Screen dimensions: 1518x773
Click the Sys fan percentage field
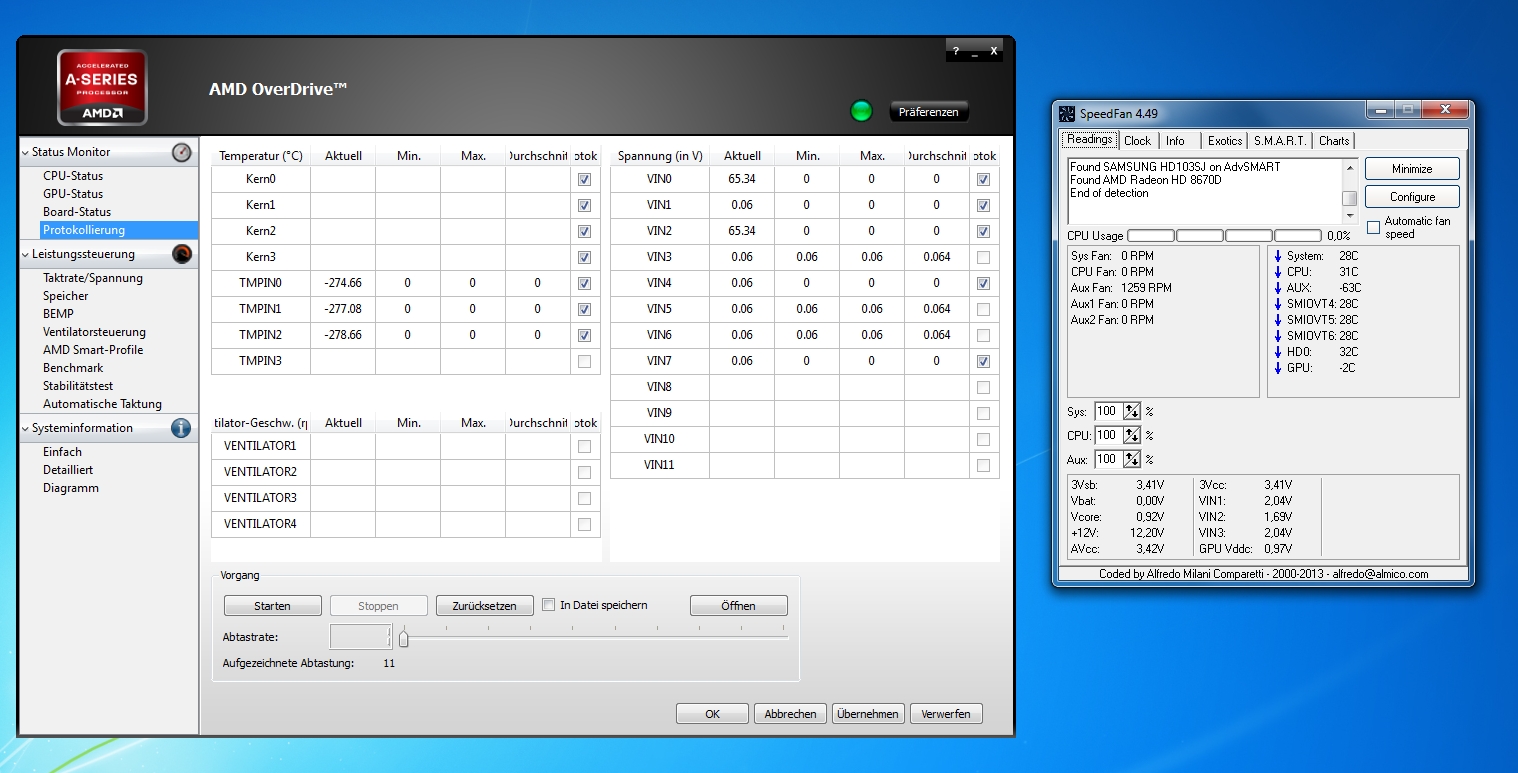1108,411
